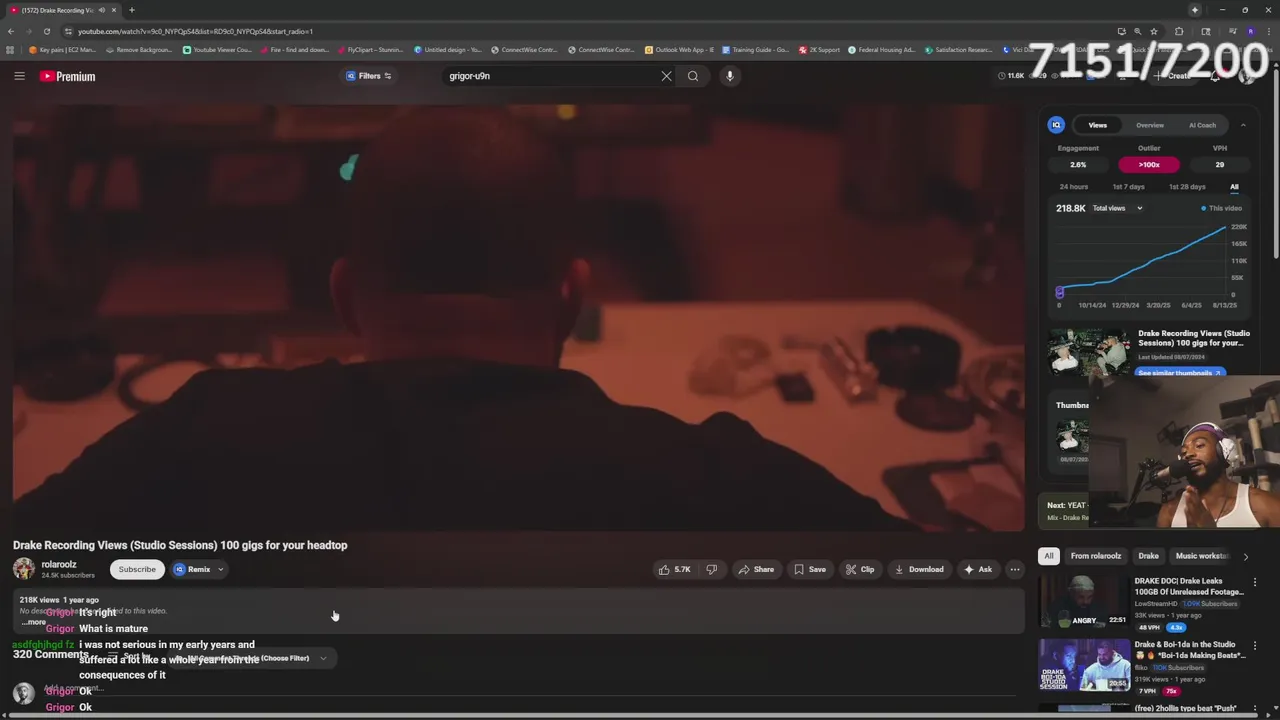Open the YouTube guide hamburger menu
Screen dimensions: 1280x720
point(19,76)
